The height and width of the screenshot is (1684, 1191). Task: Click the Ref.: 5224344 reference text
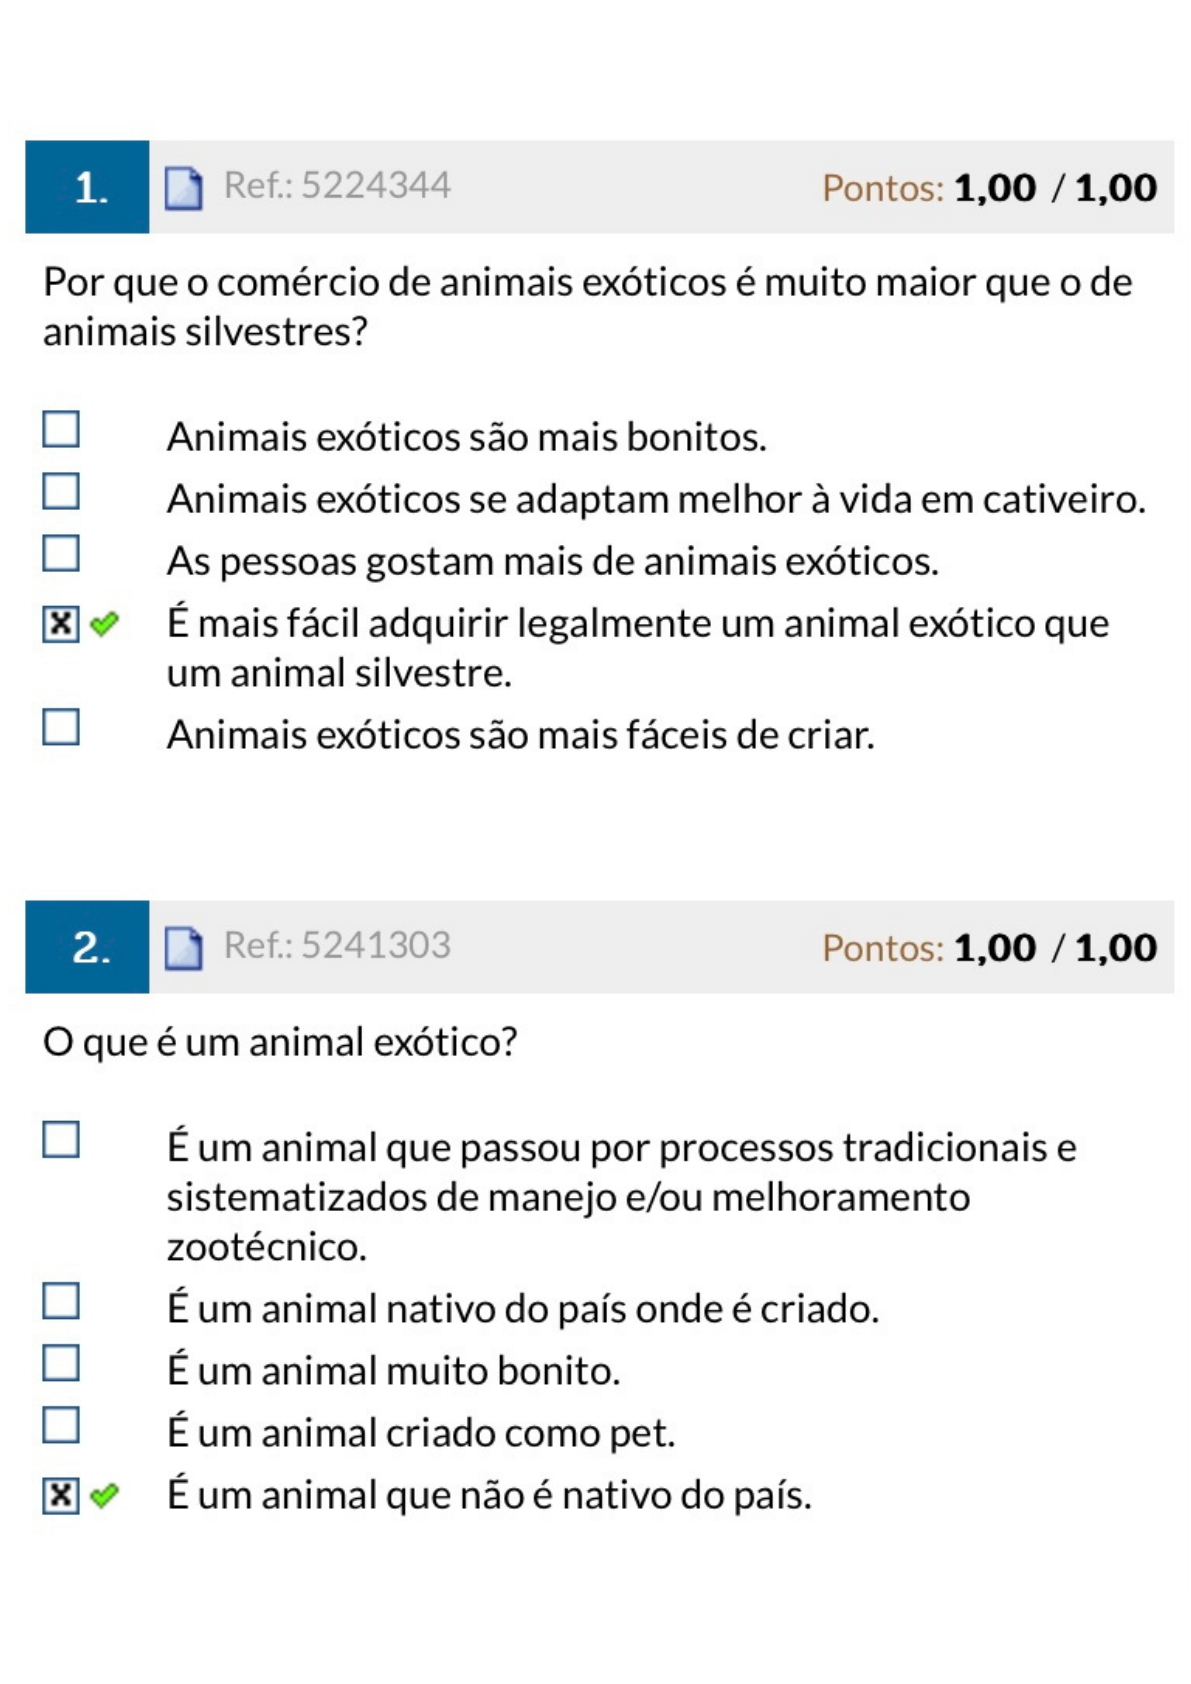pyautogui.click(x=337, y=186)
